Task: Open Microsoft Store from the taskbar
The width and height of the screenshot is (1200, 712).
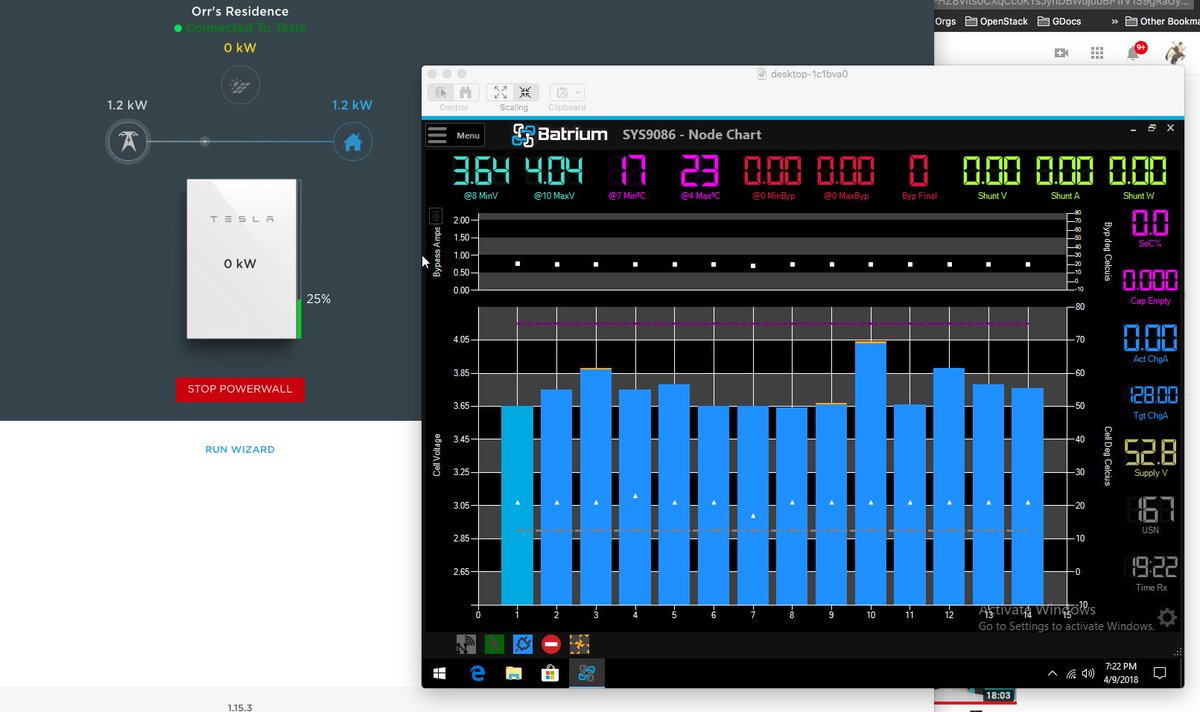Action: click(549, 674)
